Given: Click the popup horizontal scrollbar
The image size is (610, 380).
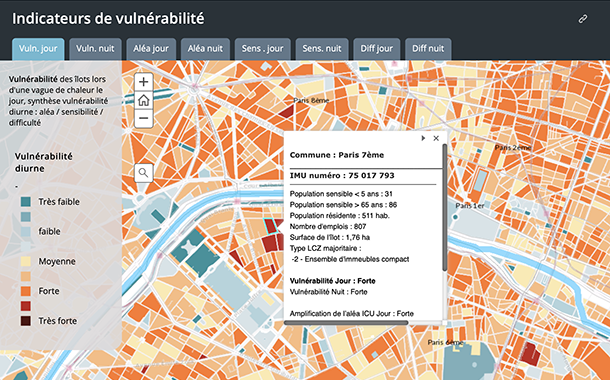Looking at the screenshot, I should 346,322.
